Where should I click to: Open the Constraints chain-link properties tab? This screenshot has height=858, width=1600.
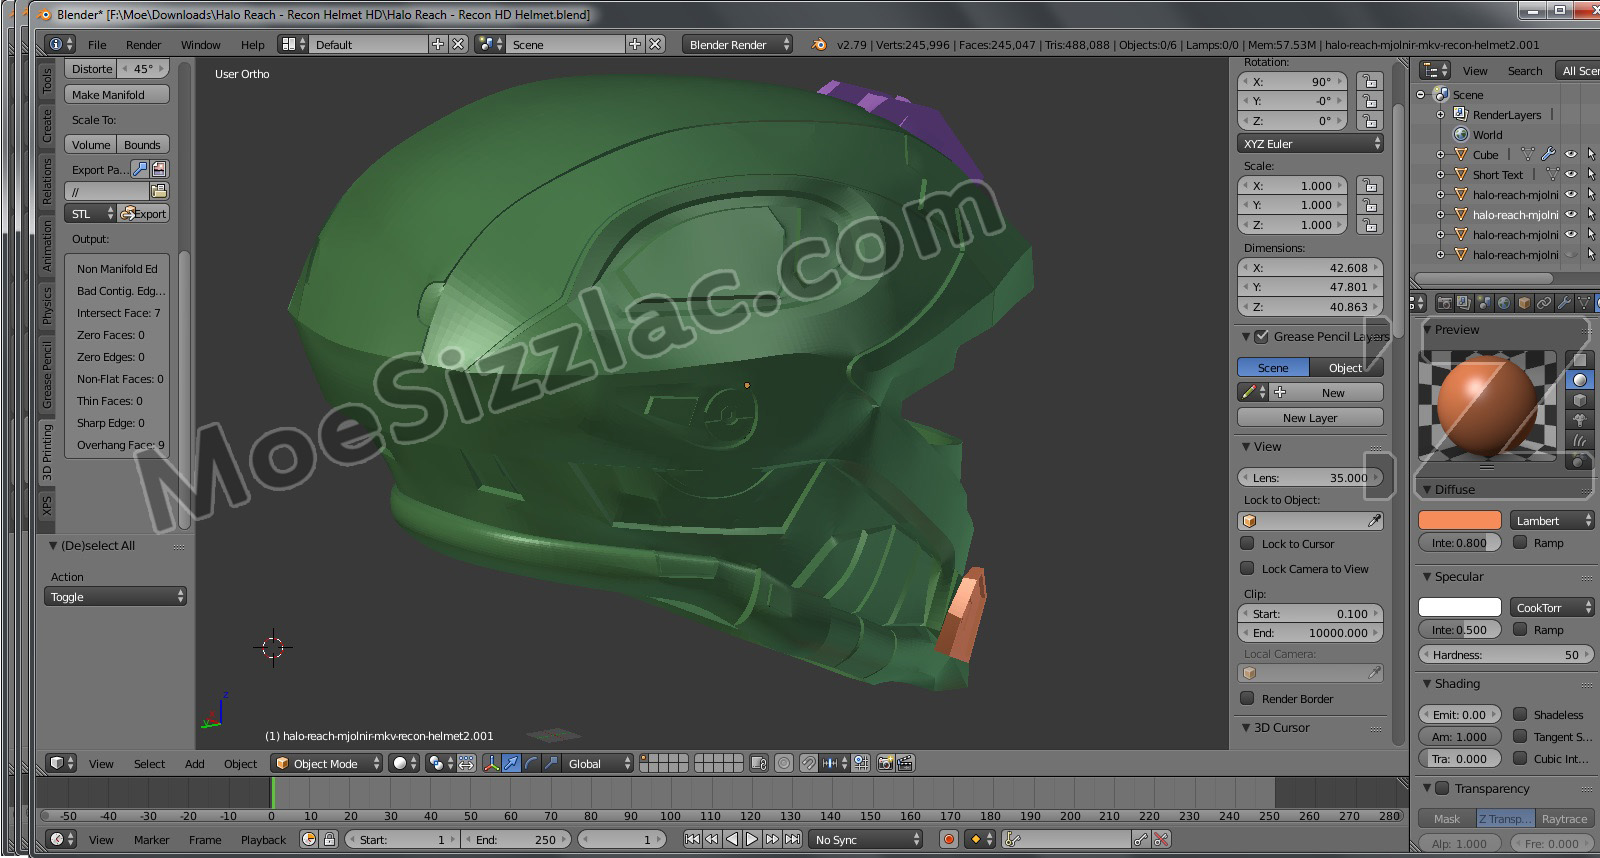1544,302
